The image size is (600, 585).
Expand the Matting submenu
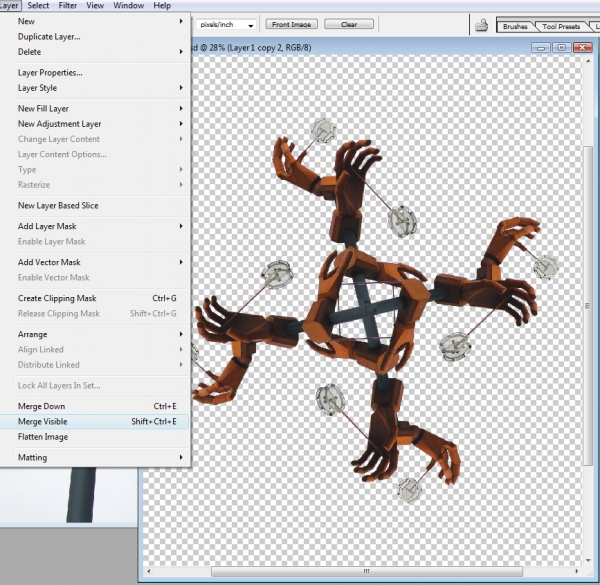95,458
